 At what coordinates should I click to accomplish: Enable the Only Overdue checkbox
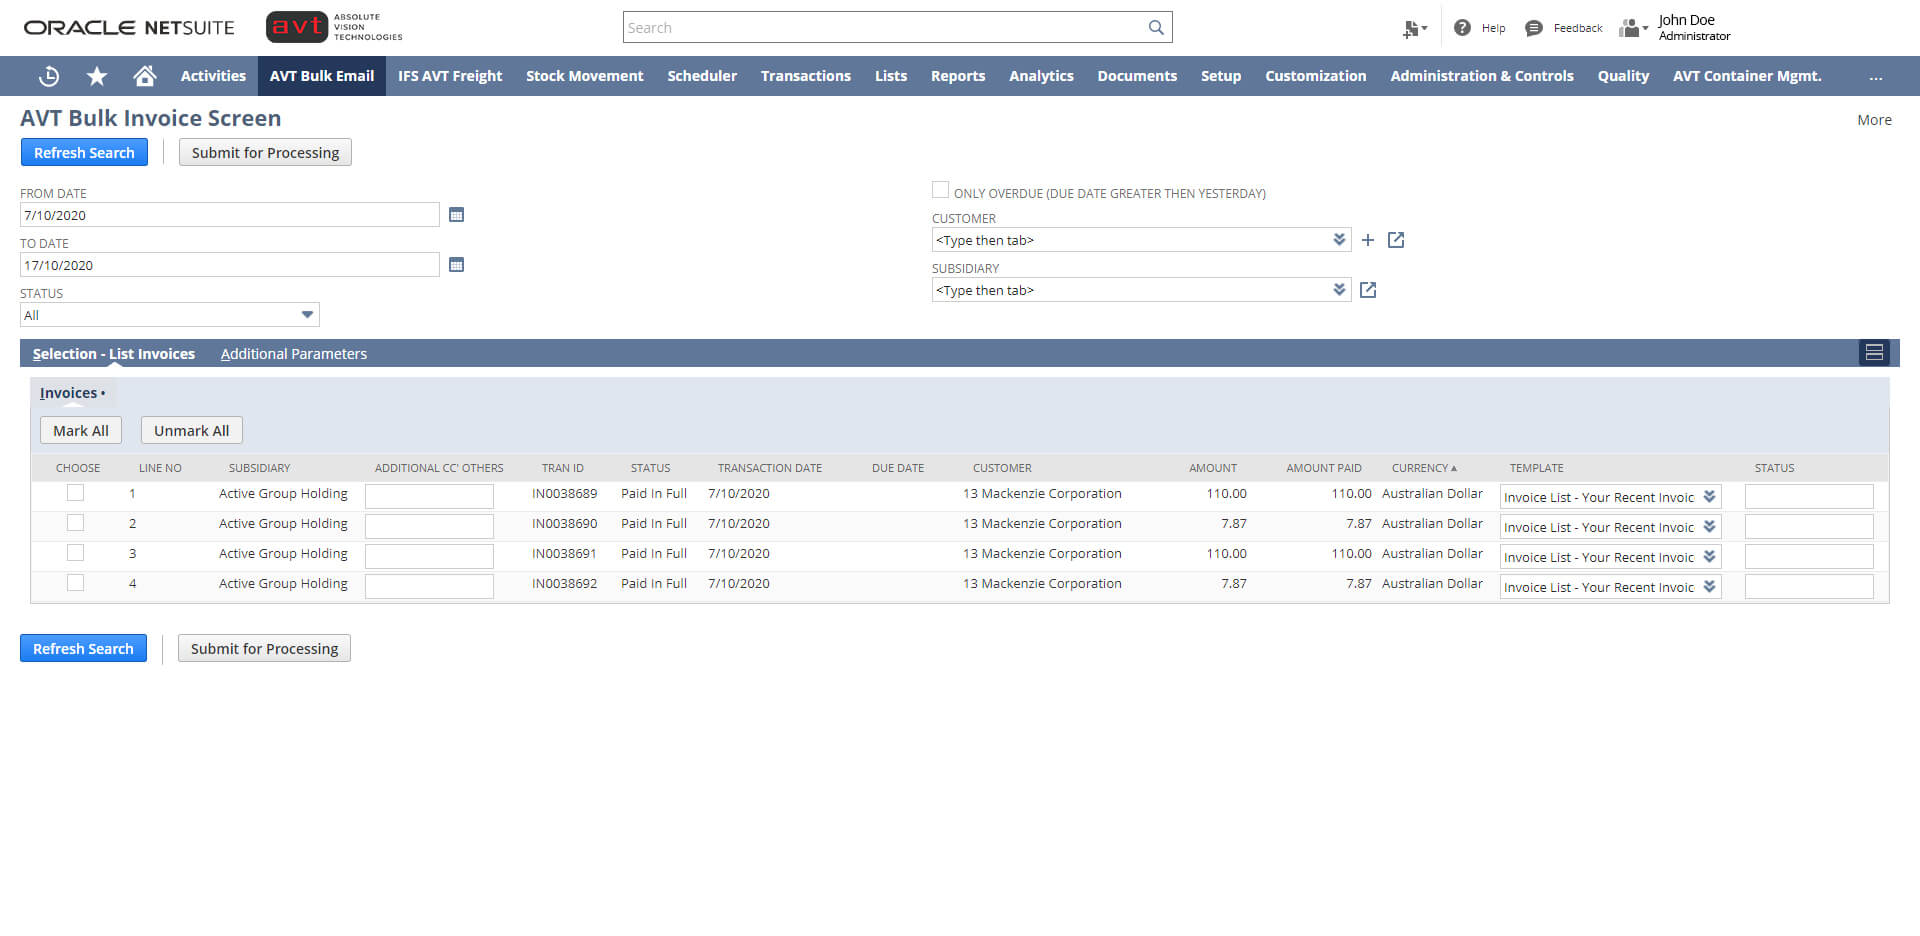[940, 189]
